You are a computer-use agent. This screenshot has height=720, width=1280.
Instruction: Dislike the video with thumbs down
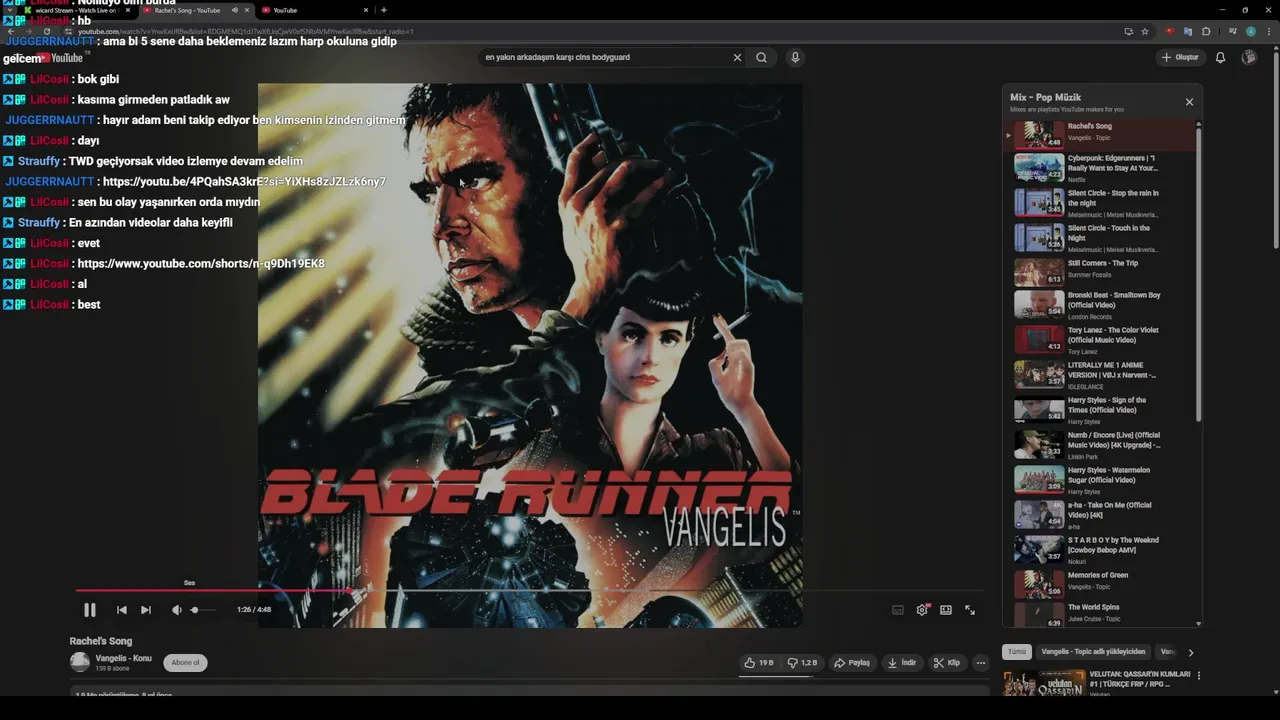pyautogui.click(x=803, y=663)
